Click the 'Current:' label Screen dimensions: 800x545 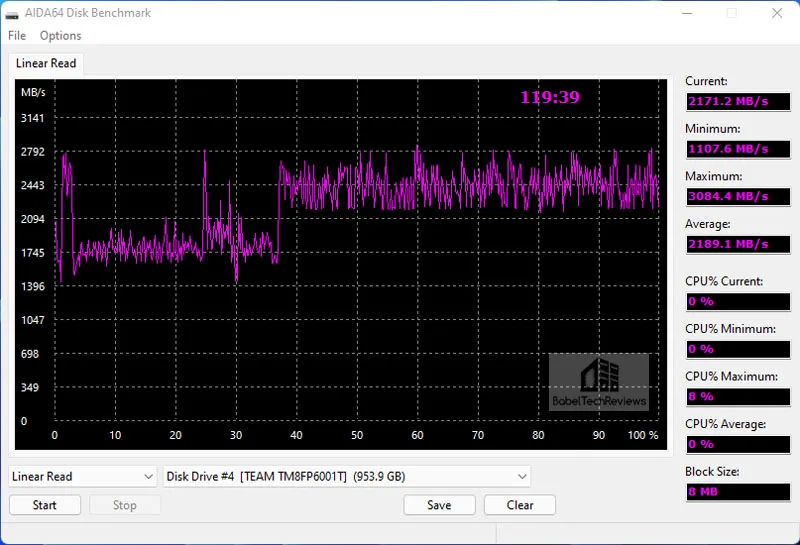706,81
